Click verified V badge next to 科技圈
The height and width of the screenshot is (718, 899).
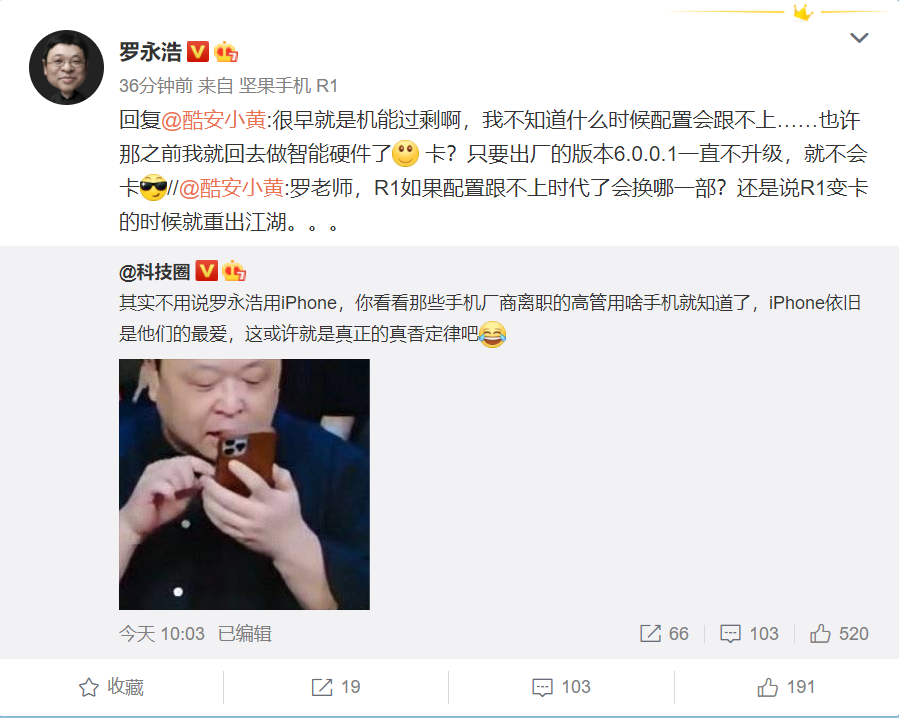(206, 271)
